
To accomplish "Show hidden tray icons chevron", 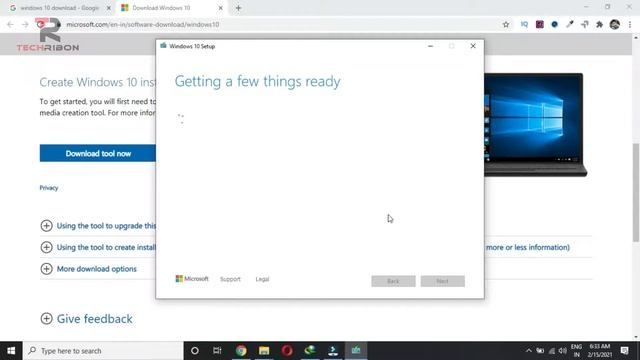I will click(529, 351).
